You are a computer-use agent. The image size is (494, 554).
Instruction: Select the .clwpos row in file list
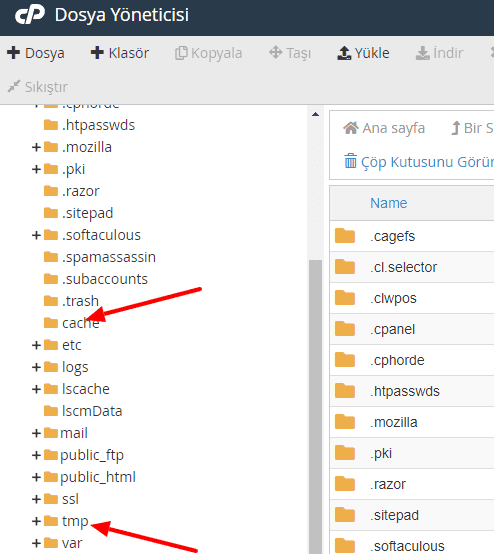tap(412, 298)
